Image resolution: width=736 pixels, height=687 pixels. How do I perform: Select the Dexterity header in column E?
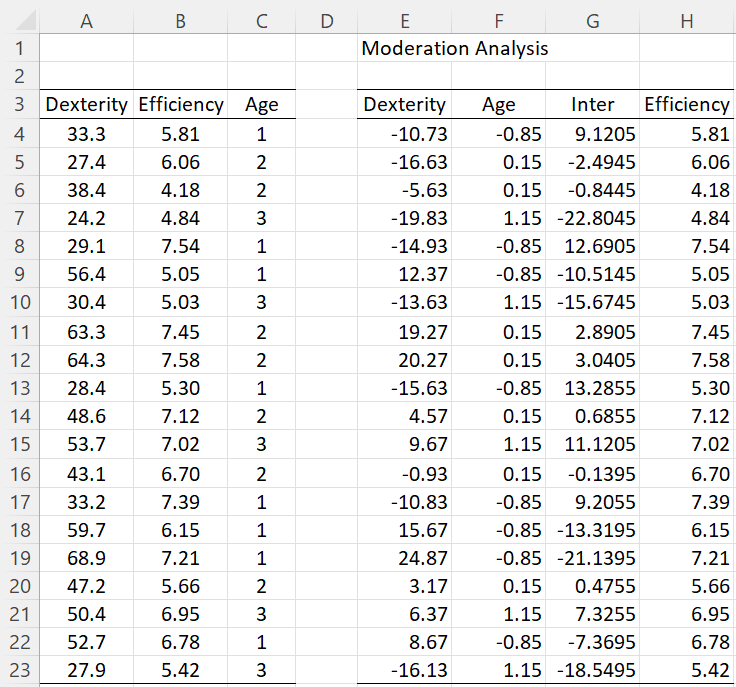click(x=405, y=104)
